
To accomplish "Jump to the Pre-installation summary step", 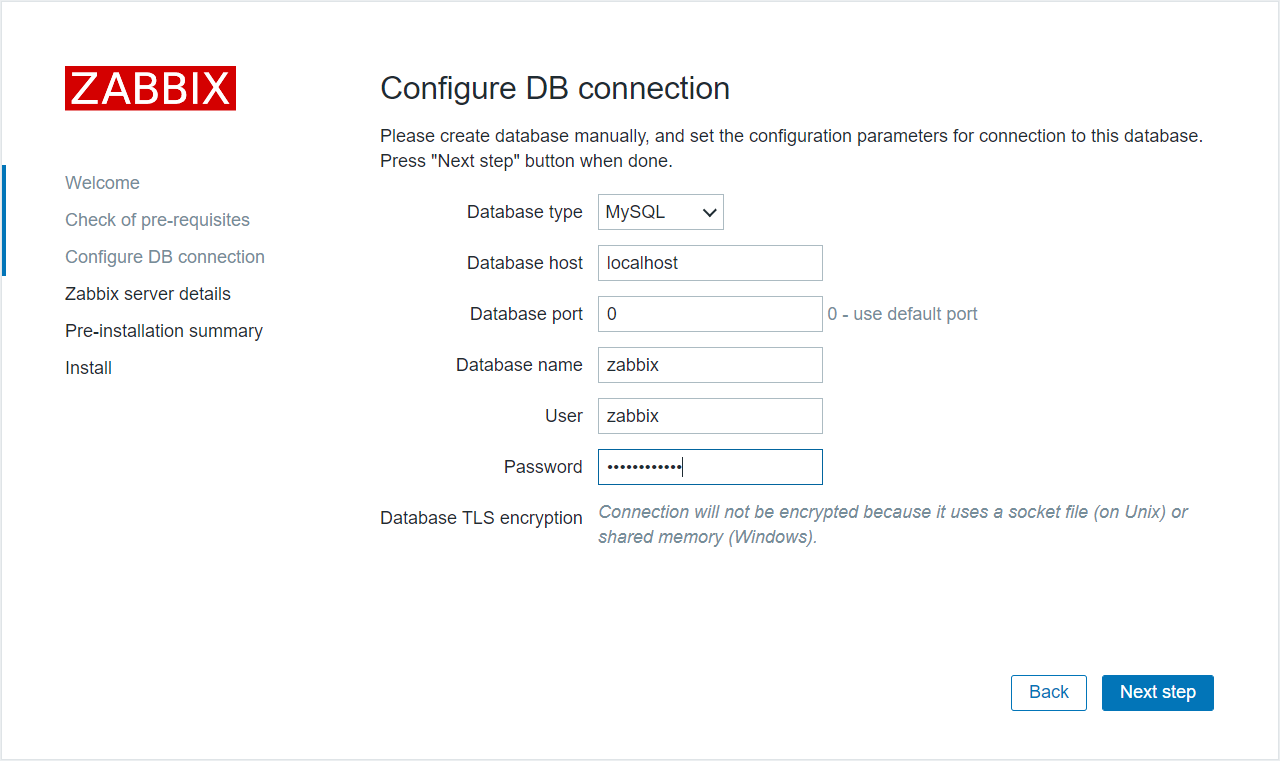I will pos(164,331).
